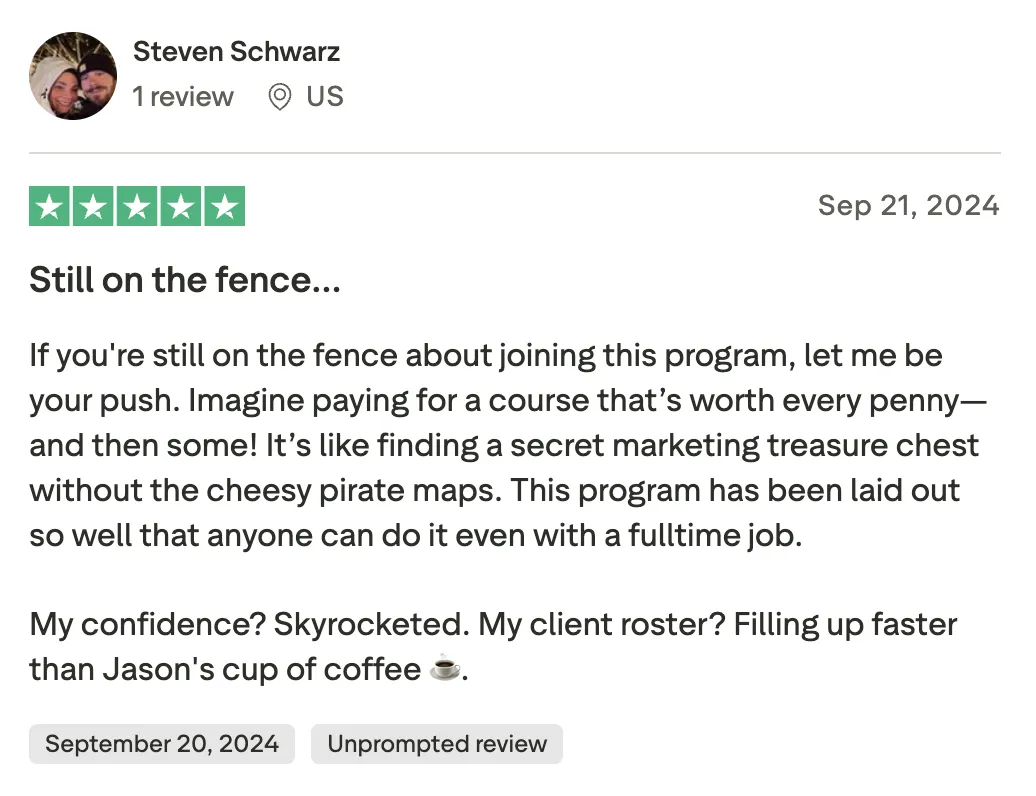Open the 'Still on the fence...' review title
Viewport: 1036px width, 796px height.
click(x=185, y=279)
